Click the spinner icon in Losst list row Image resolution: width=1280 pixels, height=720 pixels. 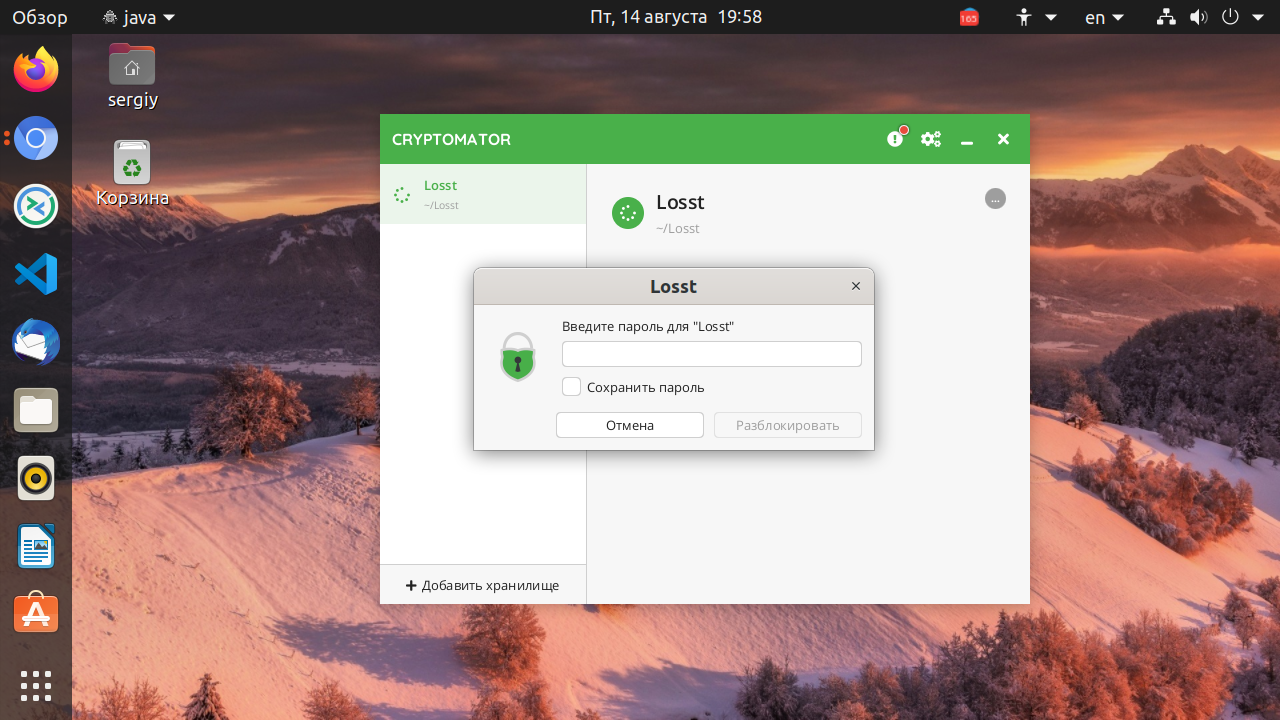tap(402, 195)
